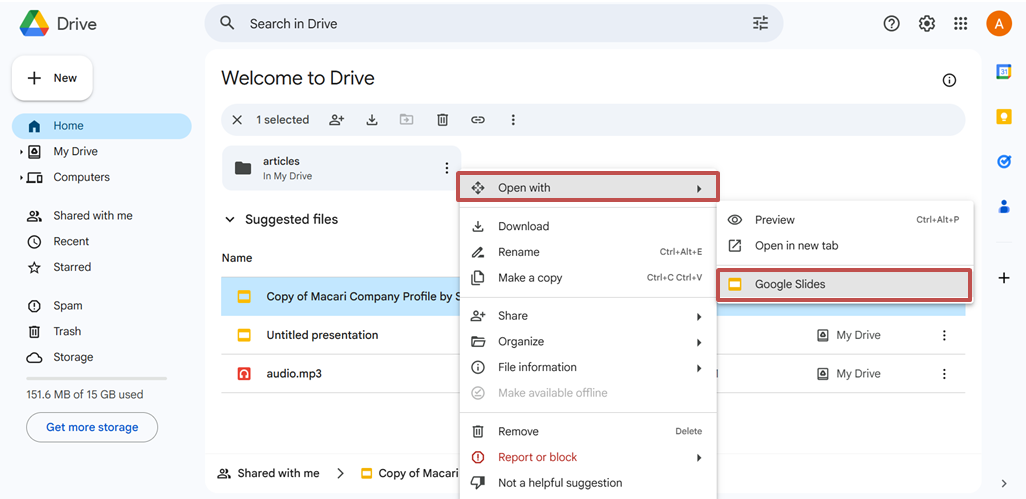Share selected file via add-person icon
Image resolution: width=1026 pixels, height=499 pixels.
(337, 120)
